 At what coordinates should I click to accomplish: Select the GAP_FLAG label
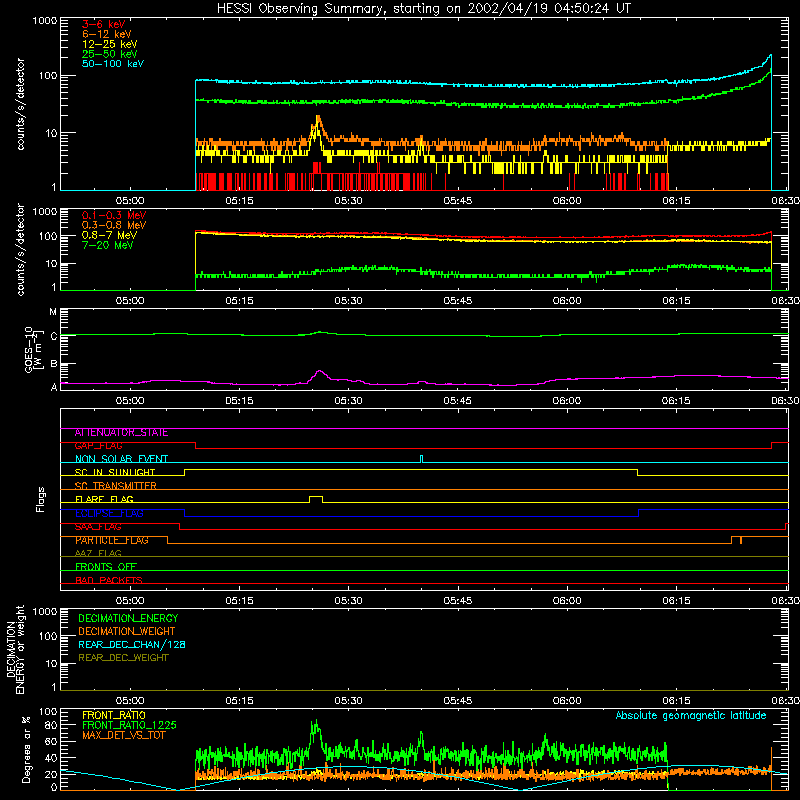98,446
